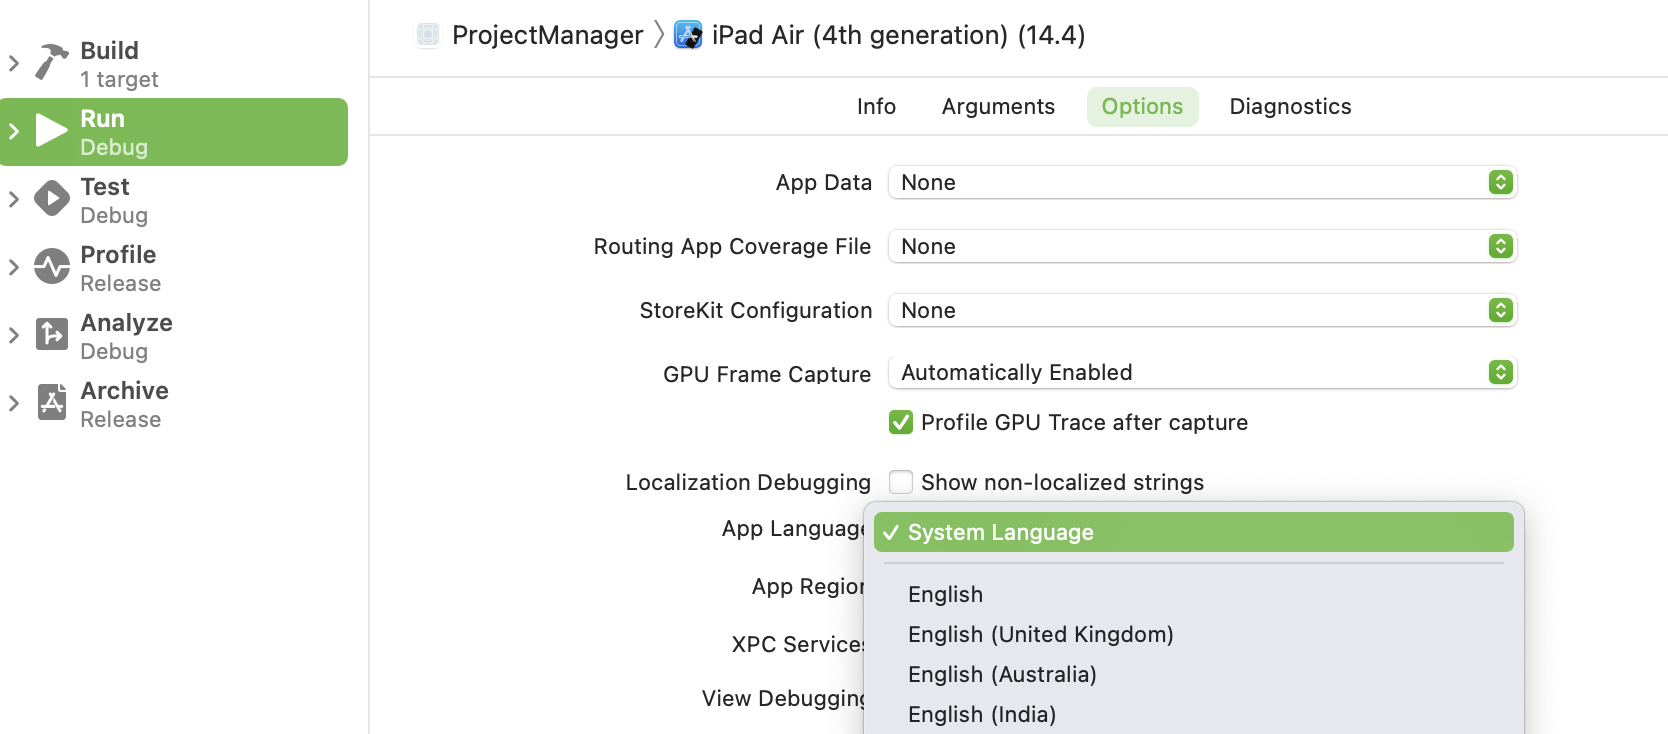This screenshot has height=734, width=1668.
Task: Choose English (Australia) from language list
Action: (x=1002, y=675)
